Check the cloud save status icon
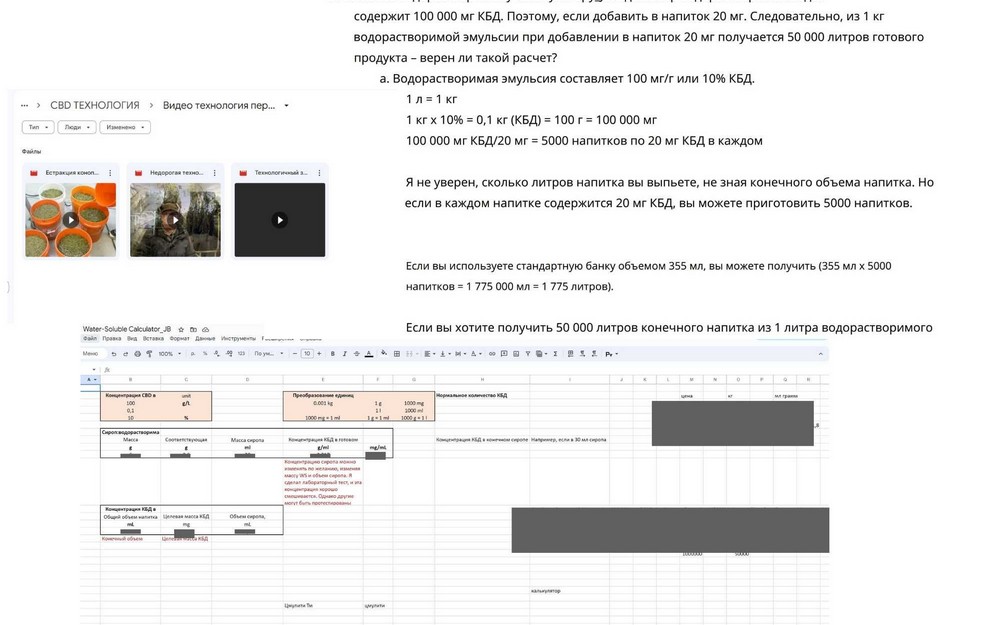The image size is (1000, 625). [205, 330]
